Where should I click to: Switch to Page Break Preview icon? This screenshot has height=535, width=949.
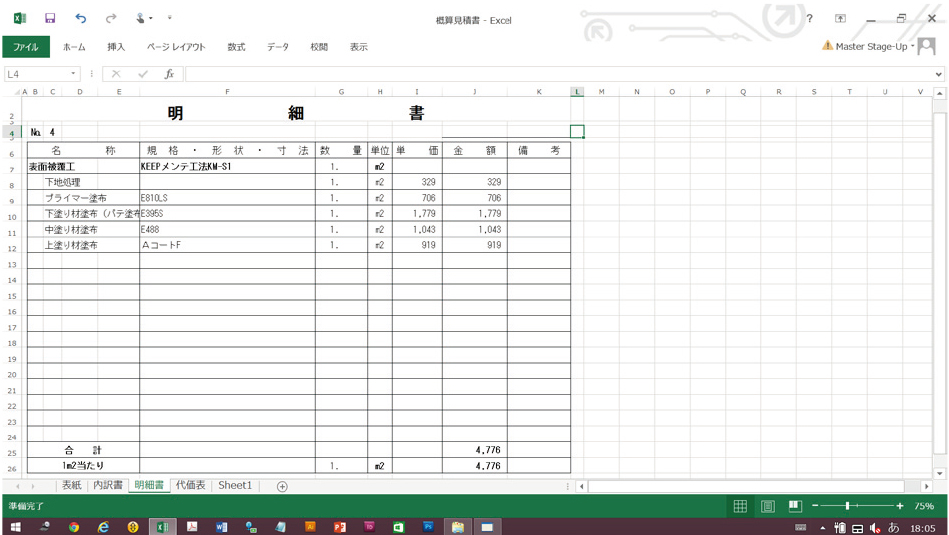[x=795, y=506]
